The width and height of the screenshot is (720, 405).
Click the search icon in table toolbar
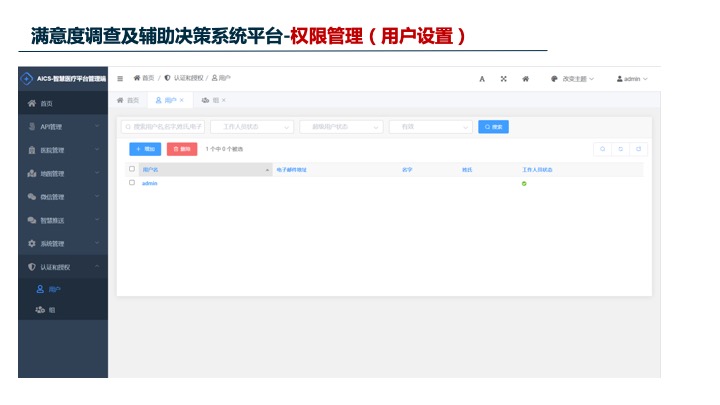(602, 149)
